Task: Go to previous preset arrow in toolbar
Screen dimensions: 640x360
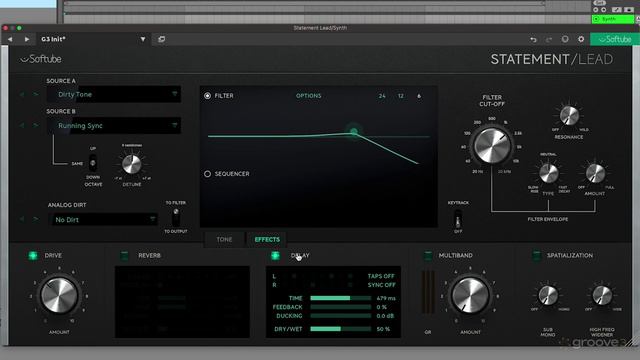Action: 10,39
